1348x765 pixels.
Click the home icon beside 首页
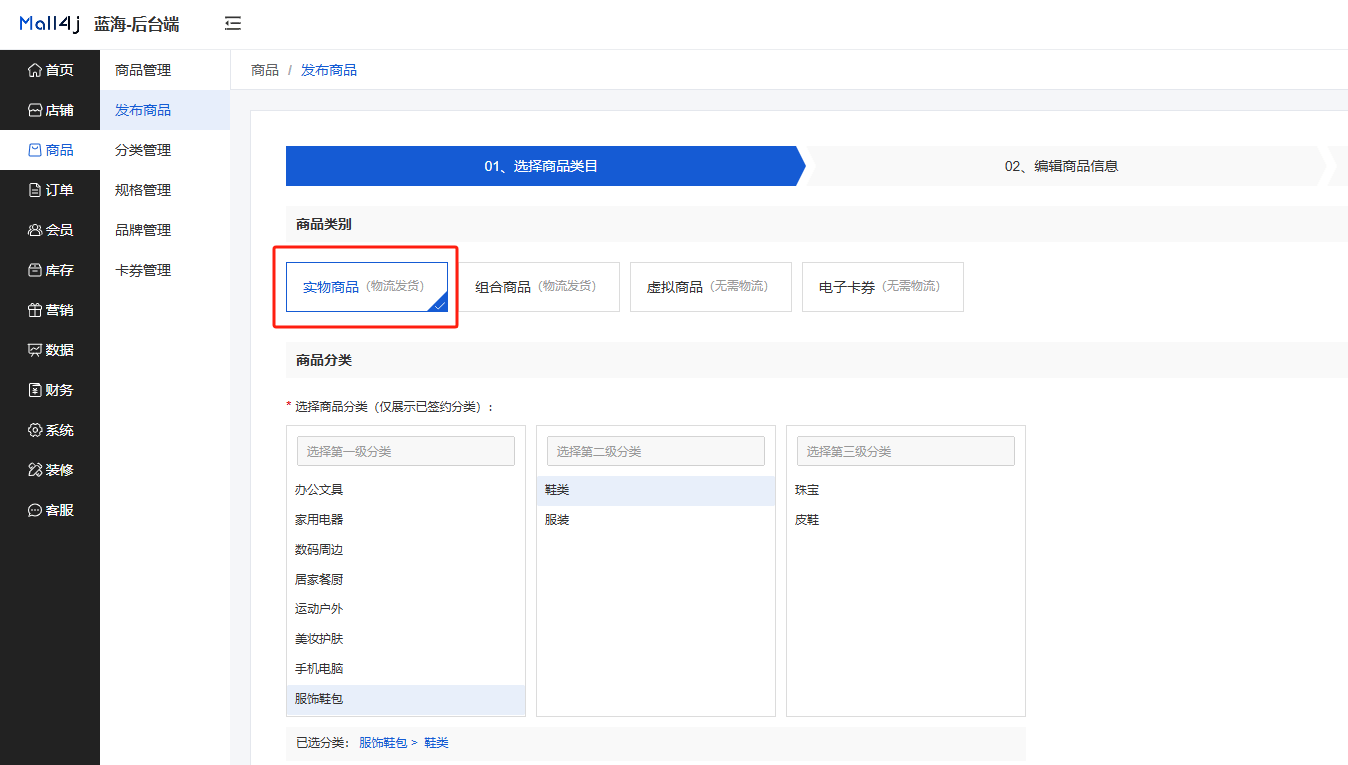pos(35,70)
